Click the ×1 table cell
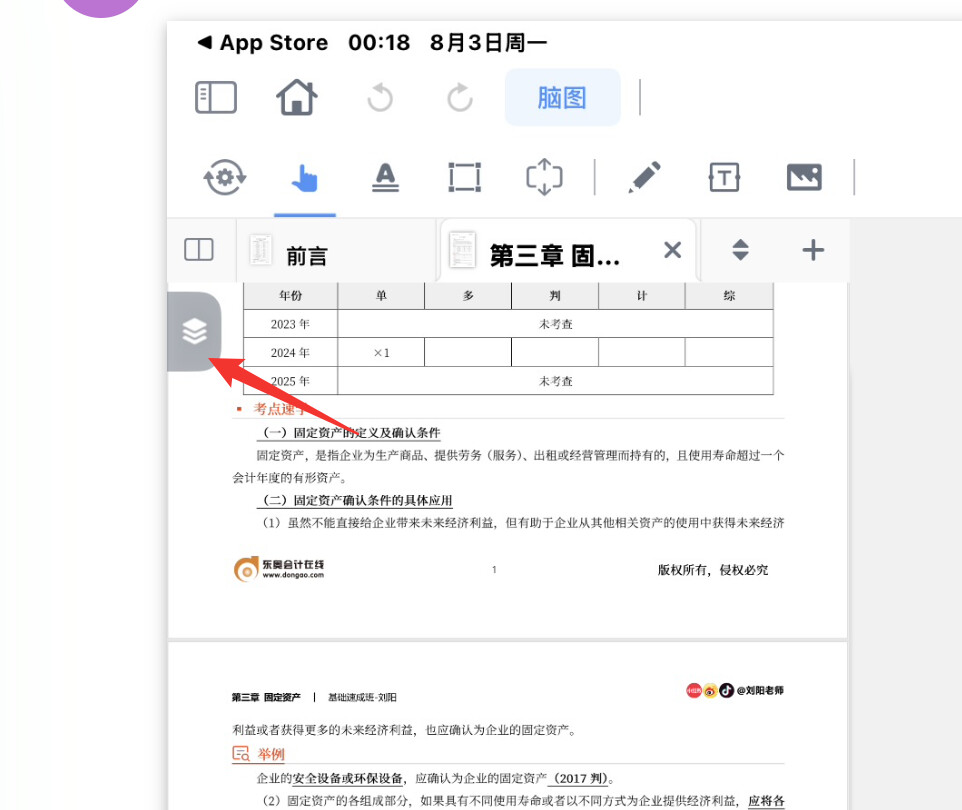The width and height of the screenshot is (962, 810). 381,353
